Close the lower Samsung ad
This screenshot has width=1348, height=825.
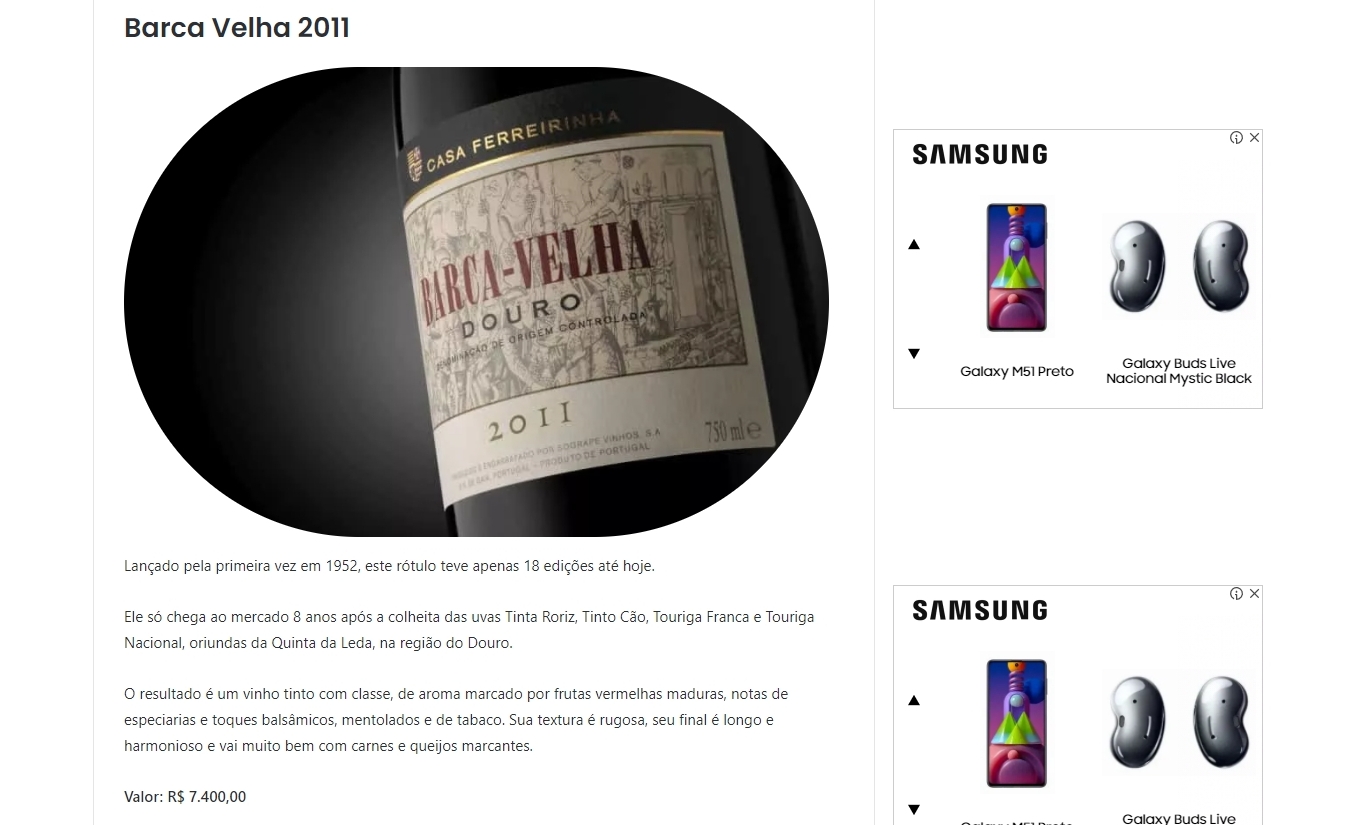[1254, 594]
